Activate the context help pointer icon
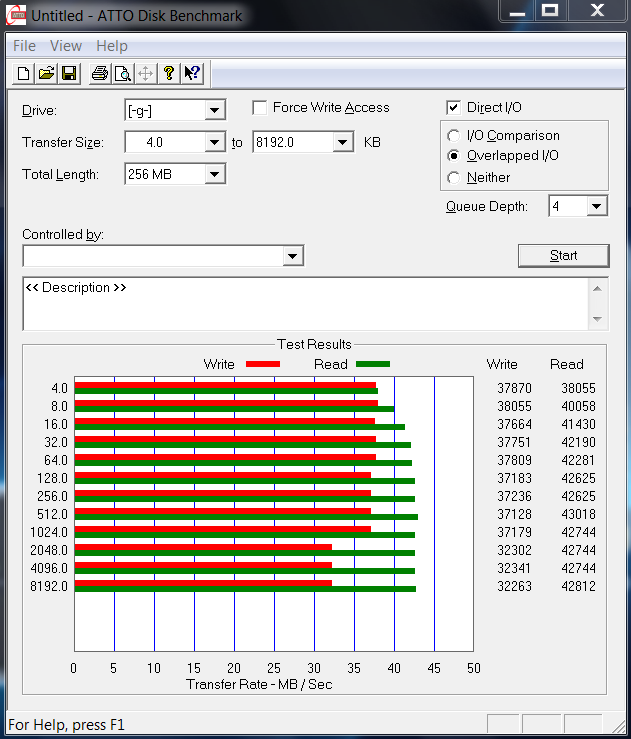The image size is (631, 739). pyautogui.click(x=192, y=73)
